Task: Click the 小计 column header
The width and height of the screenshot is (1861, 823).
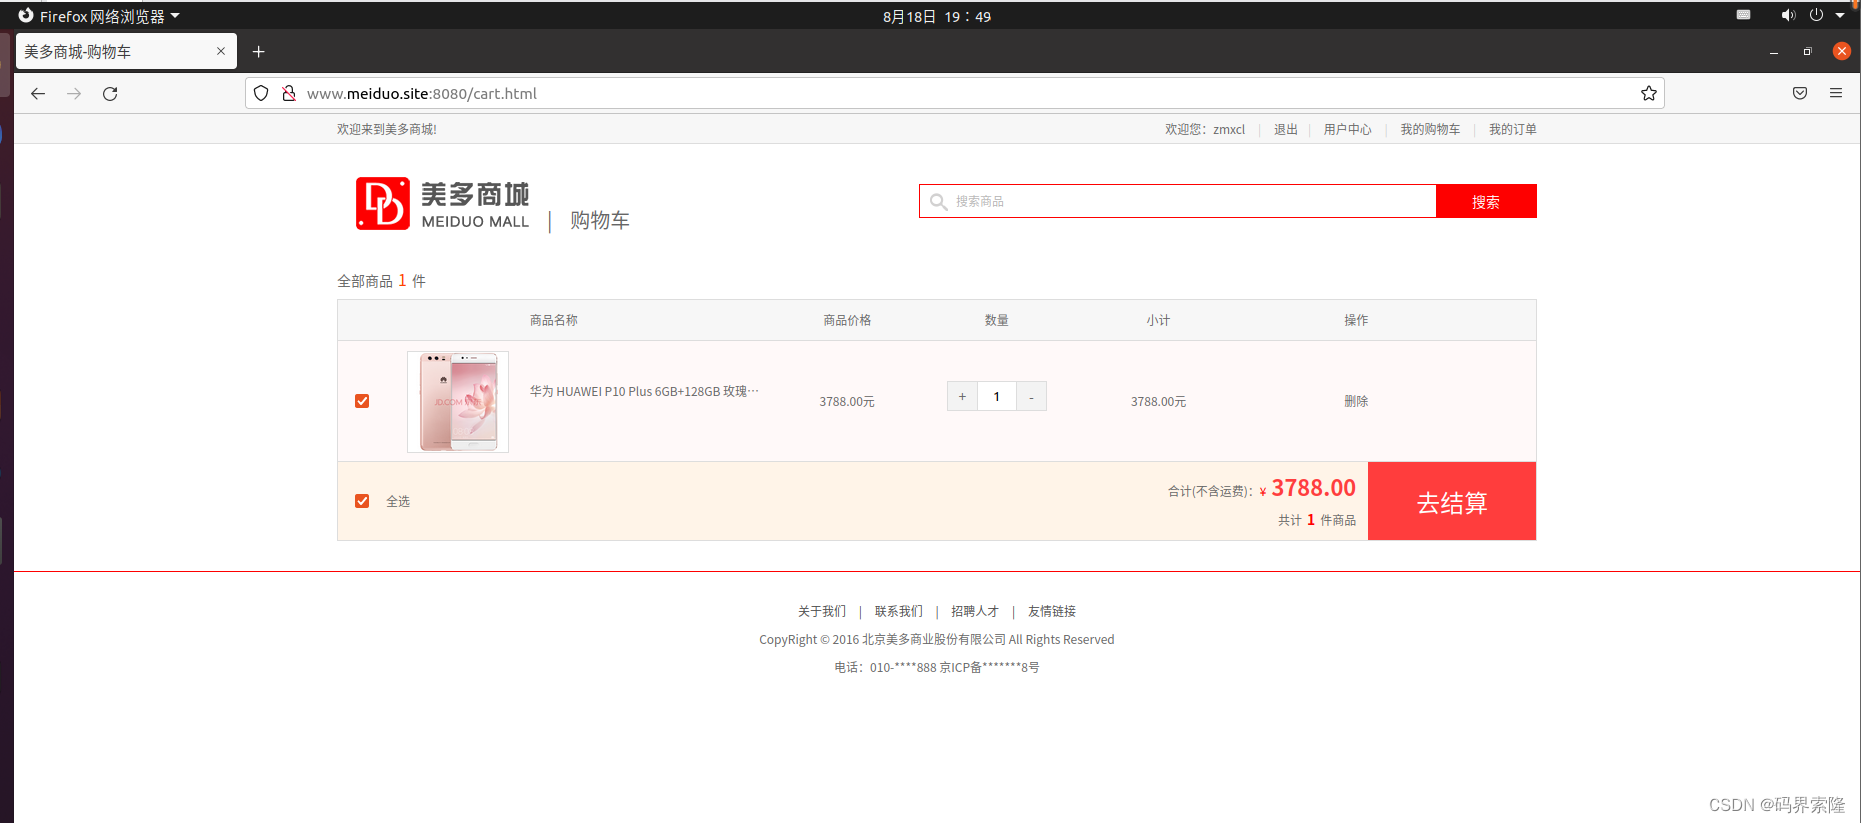Action: (x=1158, y=320)
